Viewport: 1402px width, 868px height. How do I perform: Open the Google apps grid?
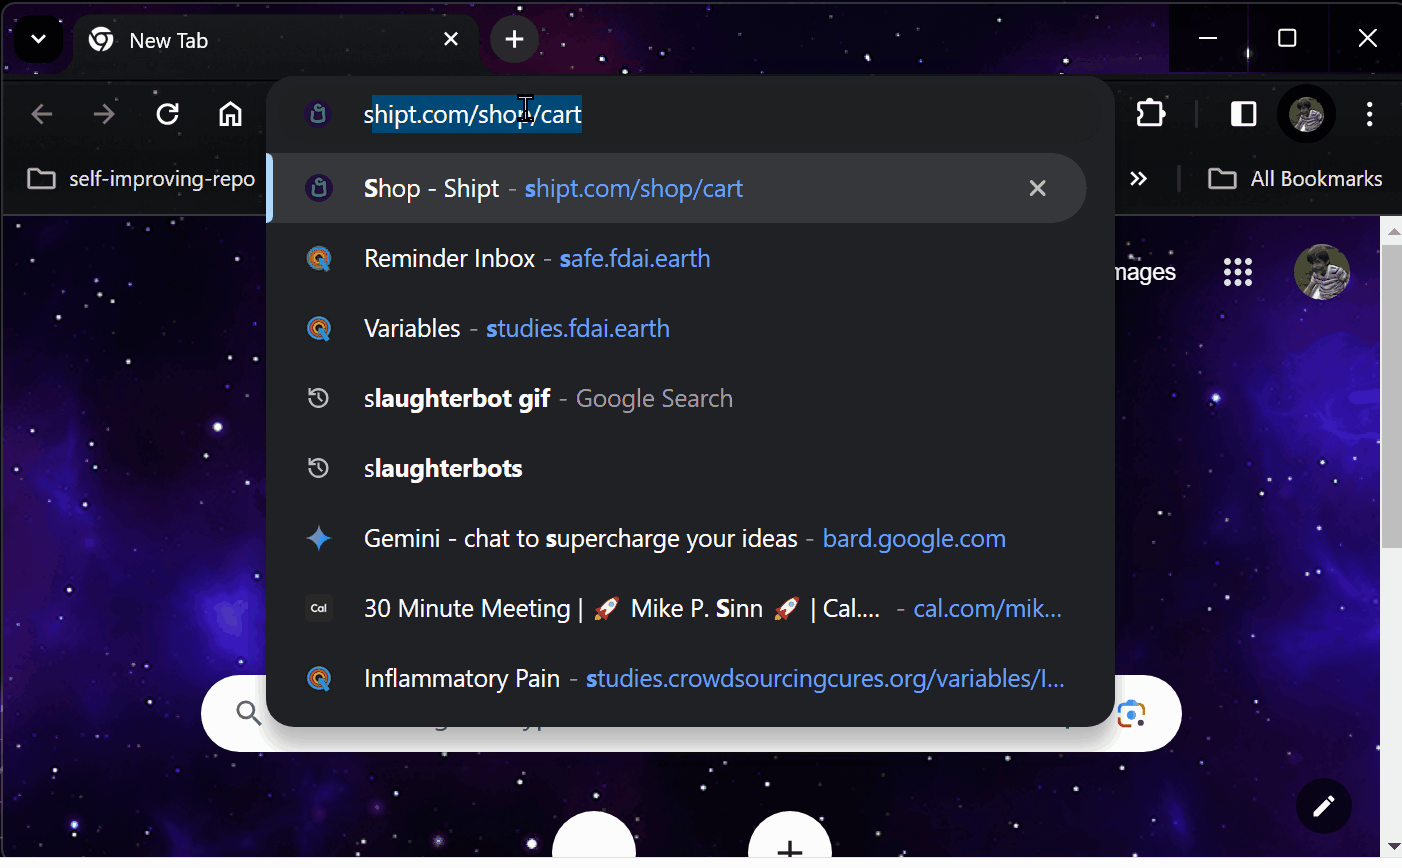(x=1237, y=272)
